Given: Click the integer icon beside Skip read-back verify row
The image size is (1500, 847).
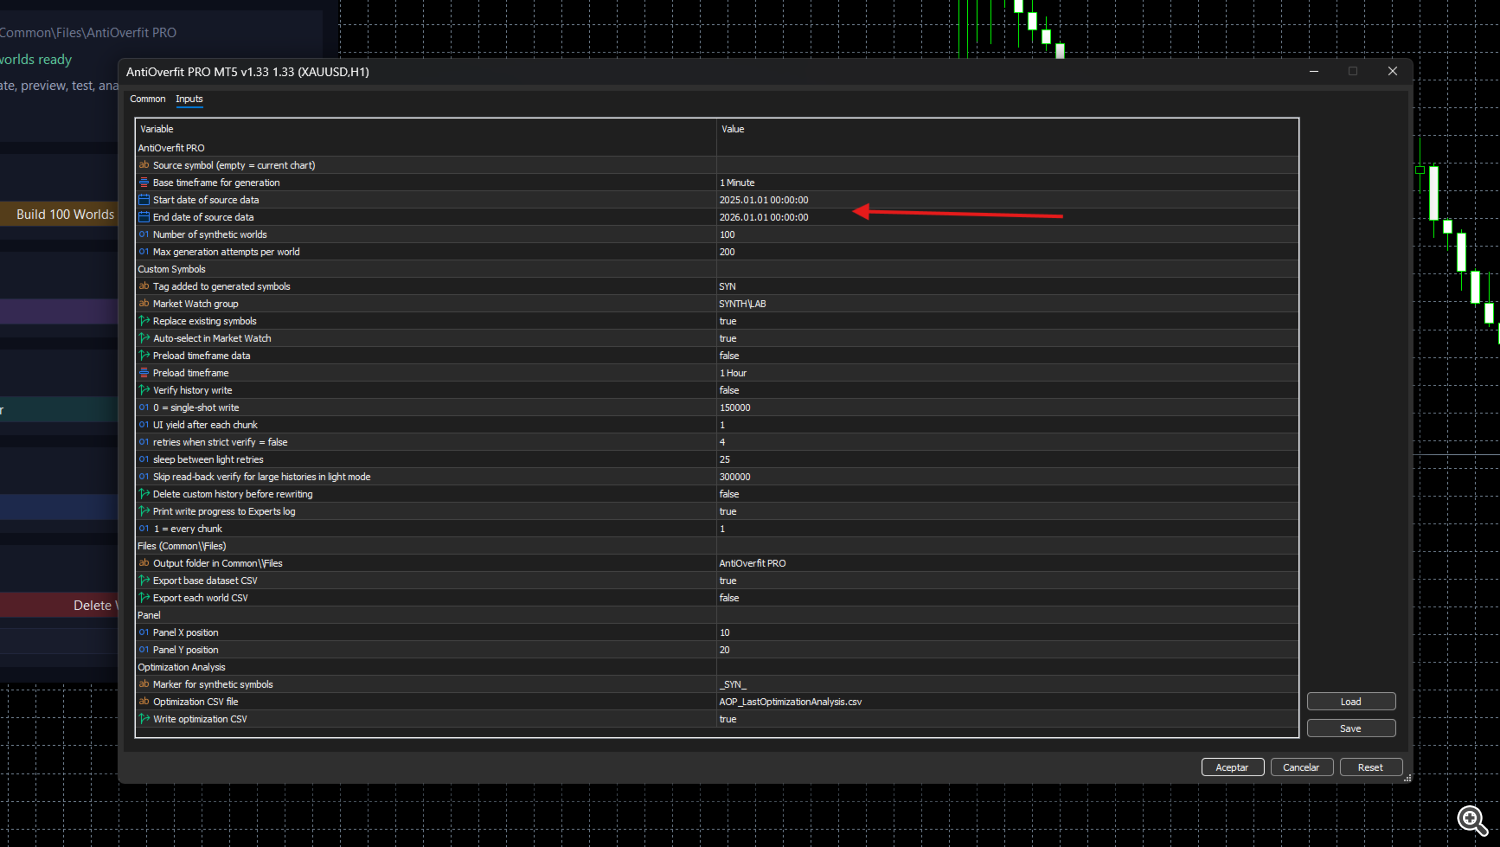Looking at the screenshot, I should 144,477.
